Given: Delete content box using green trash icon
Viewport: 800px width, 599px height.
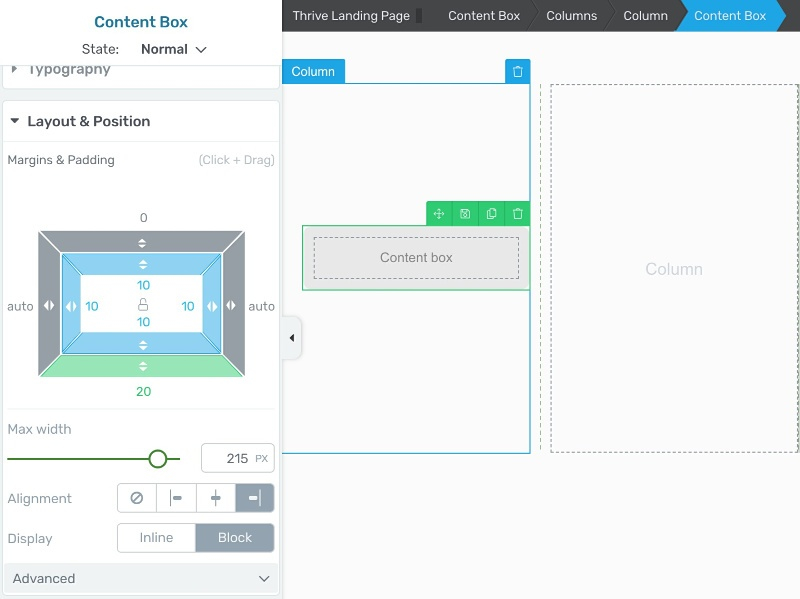Looking at the screenshot, I should [517, 214].
